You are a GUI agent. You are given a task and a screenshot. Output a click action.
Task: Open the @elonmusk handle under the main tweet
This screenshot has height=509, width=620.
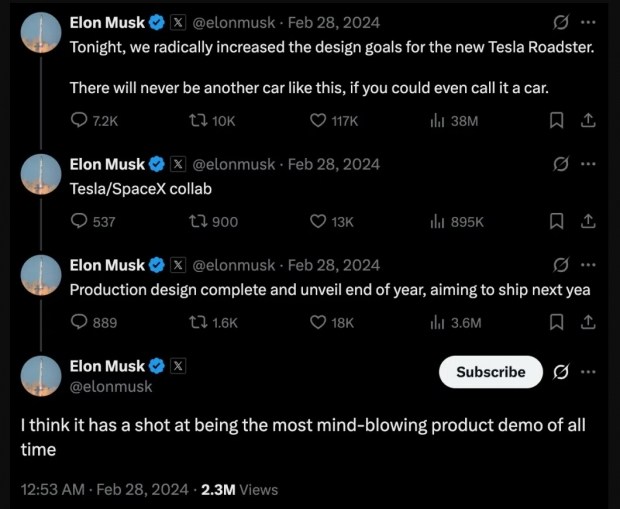111,386
